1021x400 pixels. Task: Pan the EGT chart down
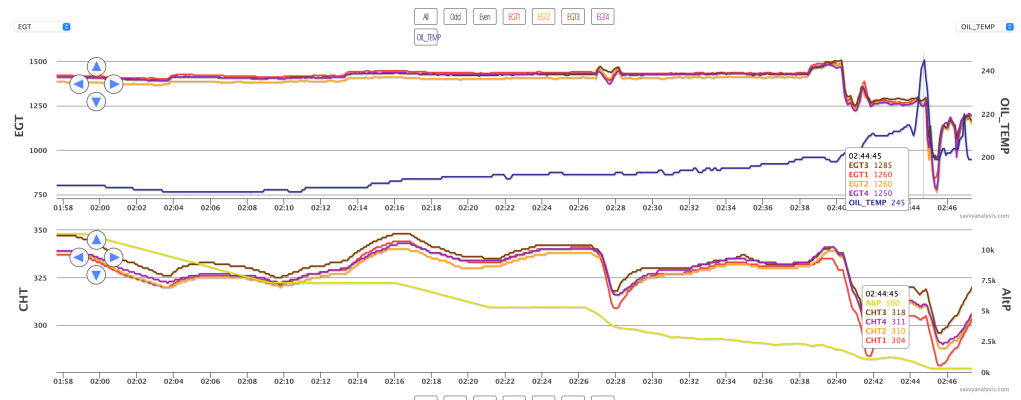point(96,101)
